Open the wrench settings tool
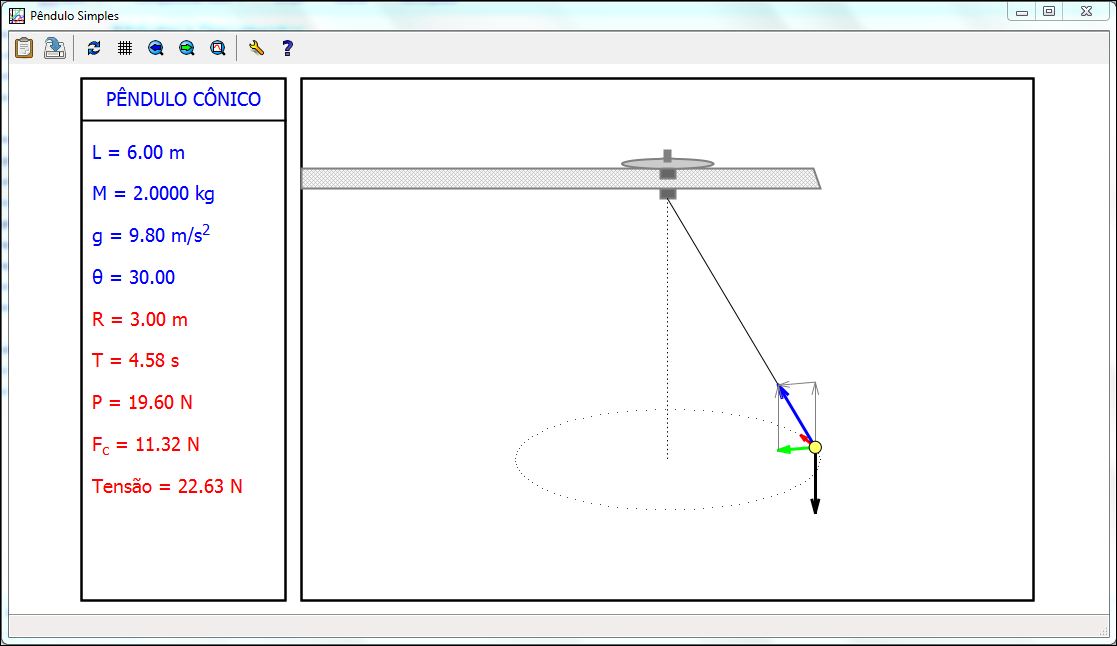 coord(254,47)
